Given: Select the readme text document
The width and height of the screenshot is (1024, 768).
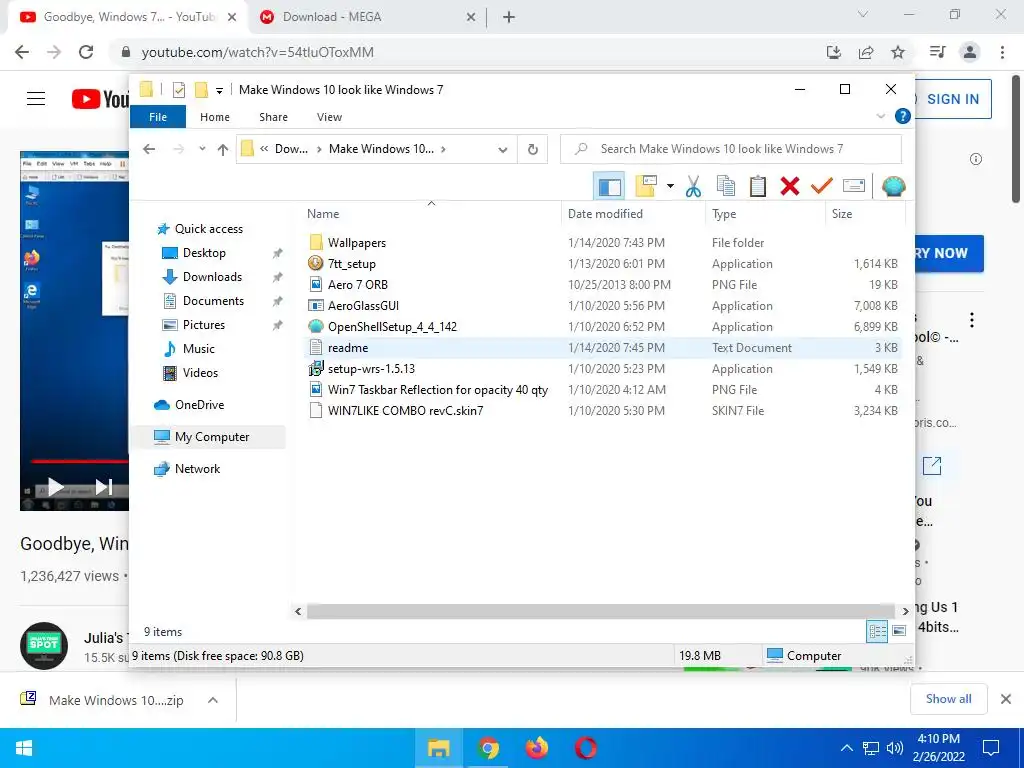Looking at the screenshot, I should click(x=348, y=348).
